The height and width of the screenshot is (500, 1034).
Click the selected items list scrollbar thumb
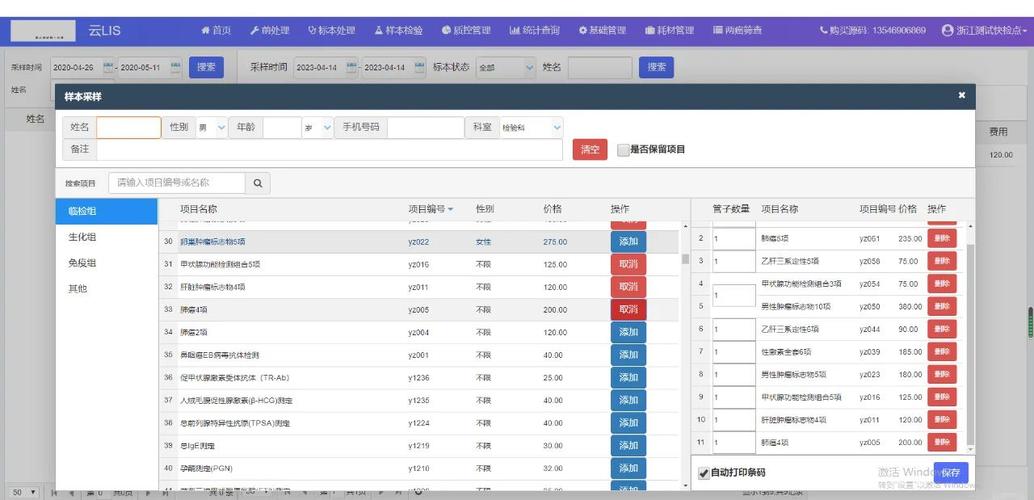969,343
